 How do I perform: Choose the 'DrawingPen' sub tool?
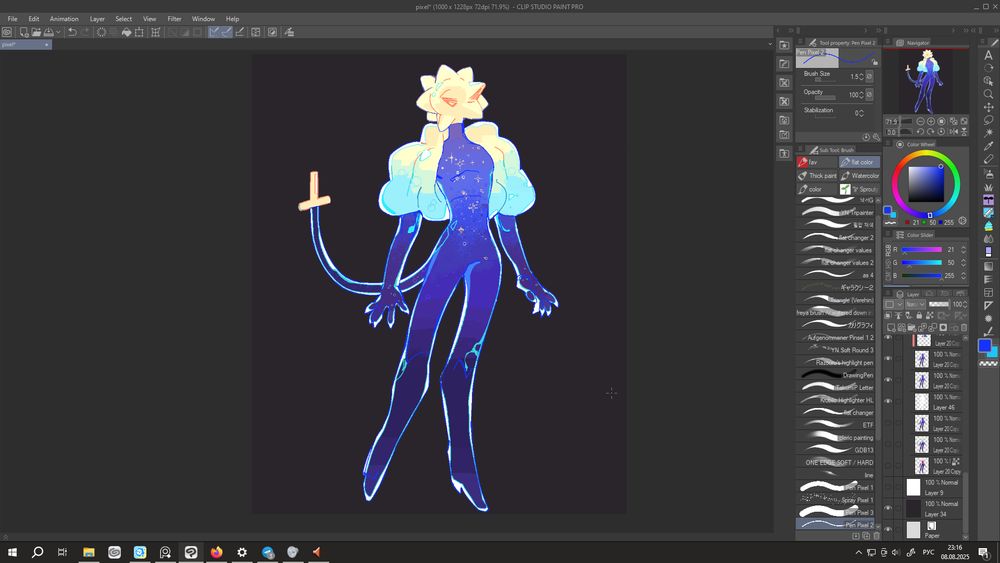click(x=837, y=375)
